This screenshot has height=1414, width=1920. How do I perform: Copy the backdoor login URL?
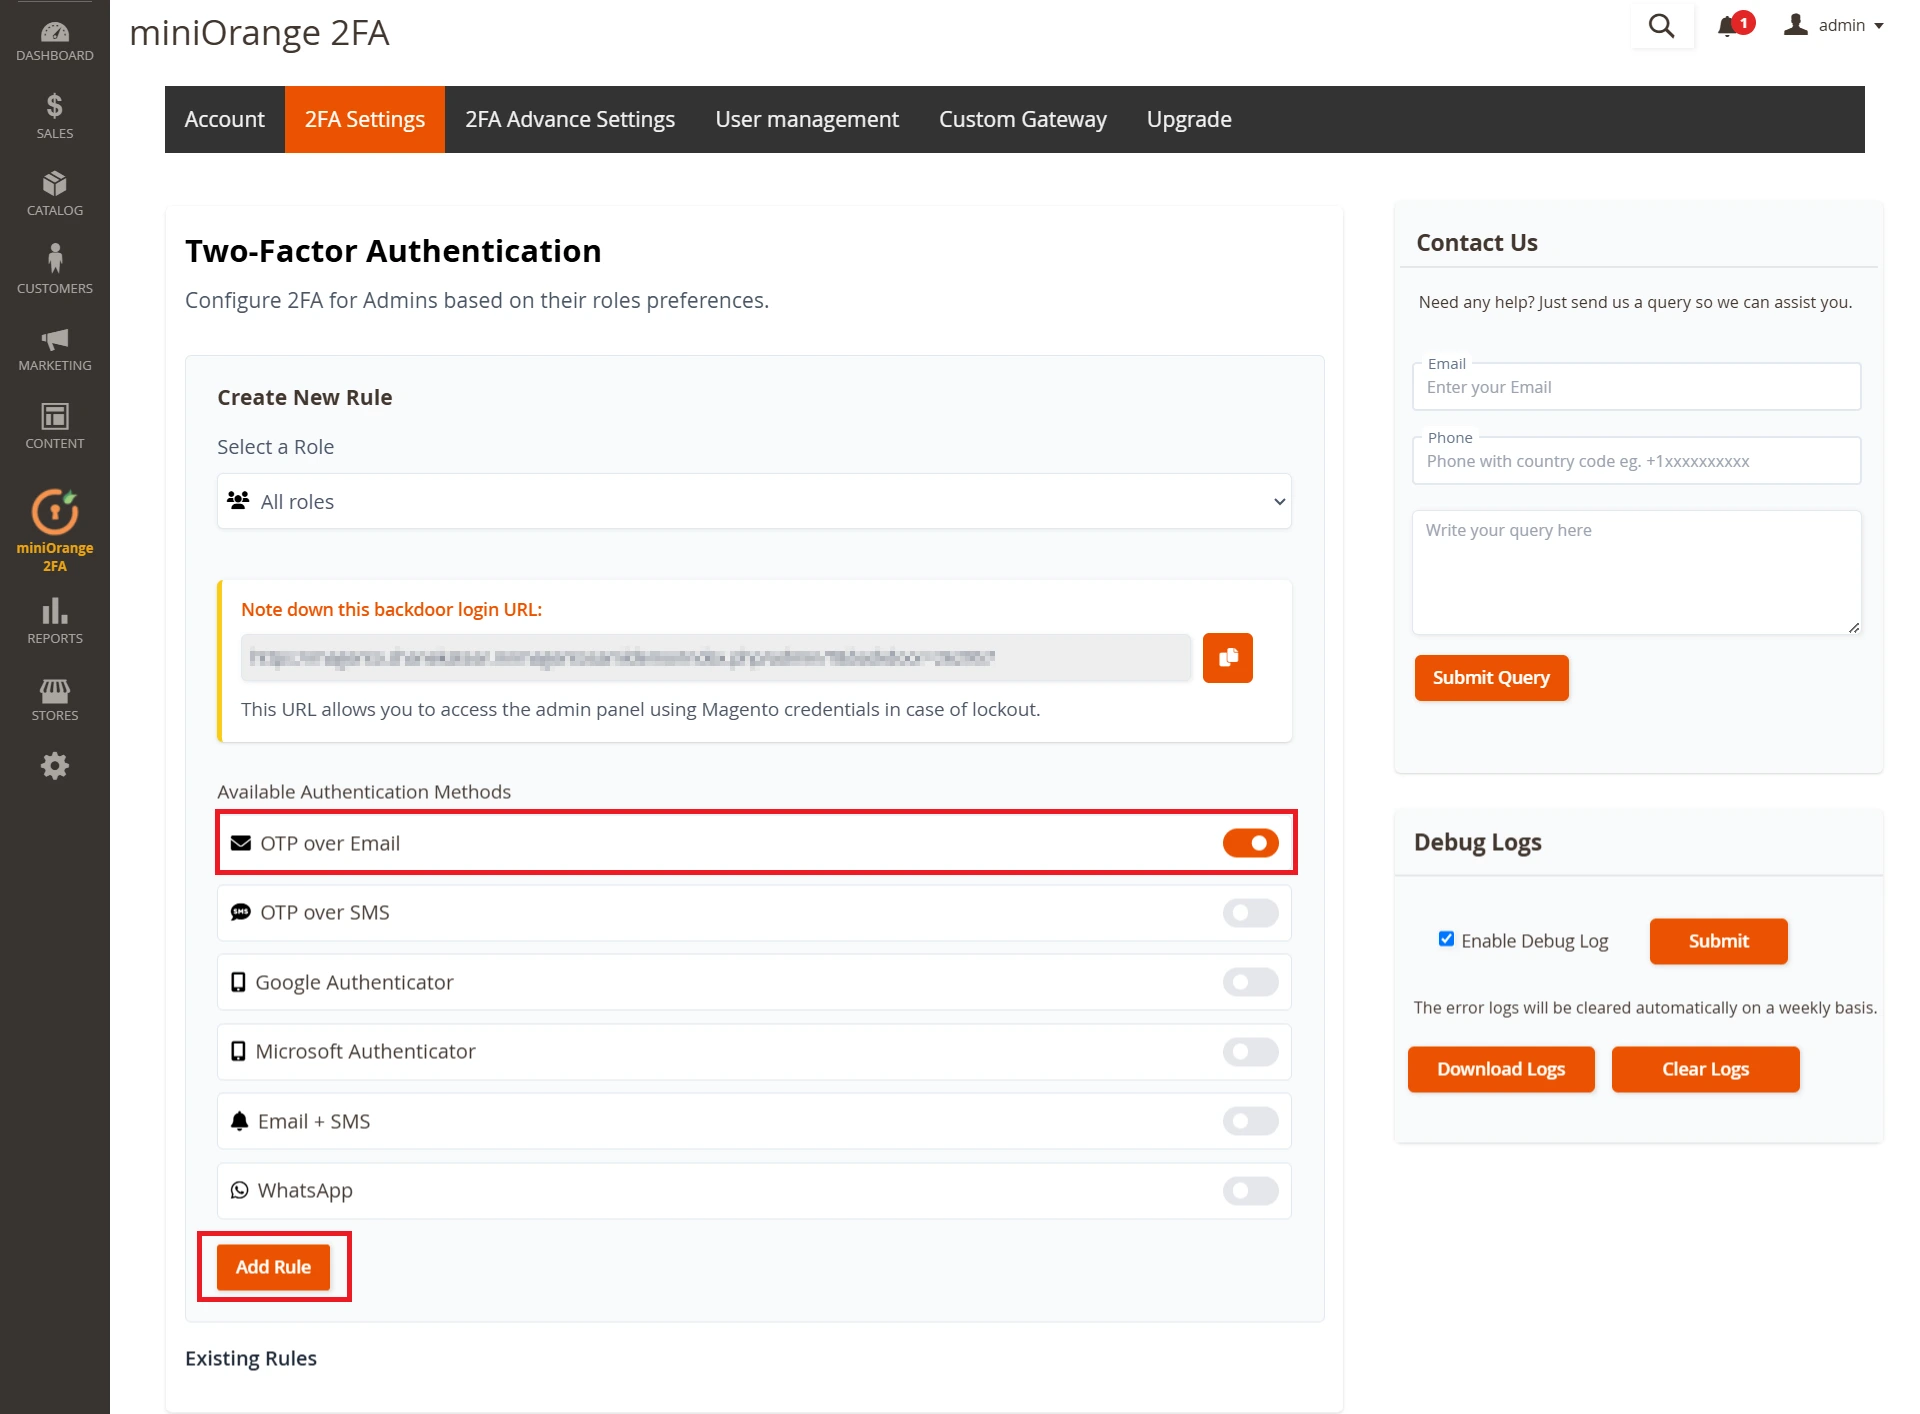pyautogui.click(x=1228, y=658)
